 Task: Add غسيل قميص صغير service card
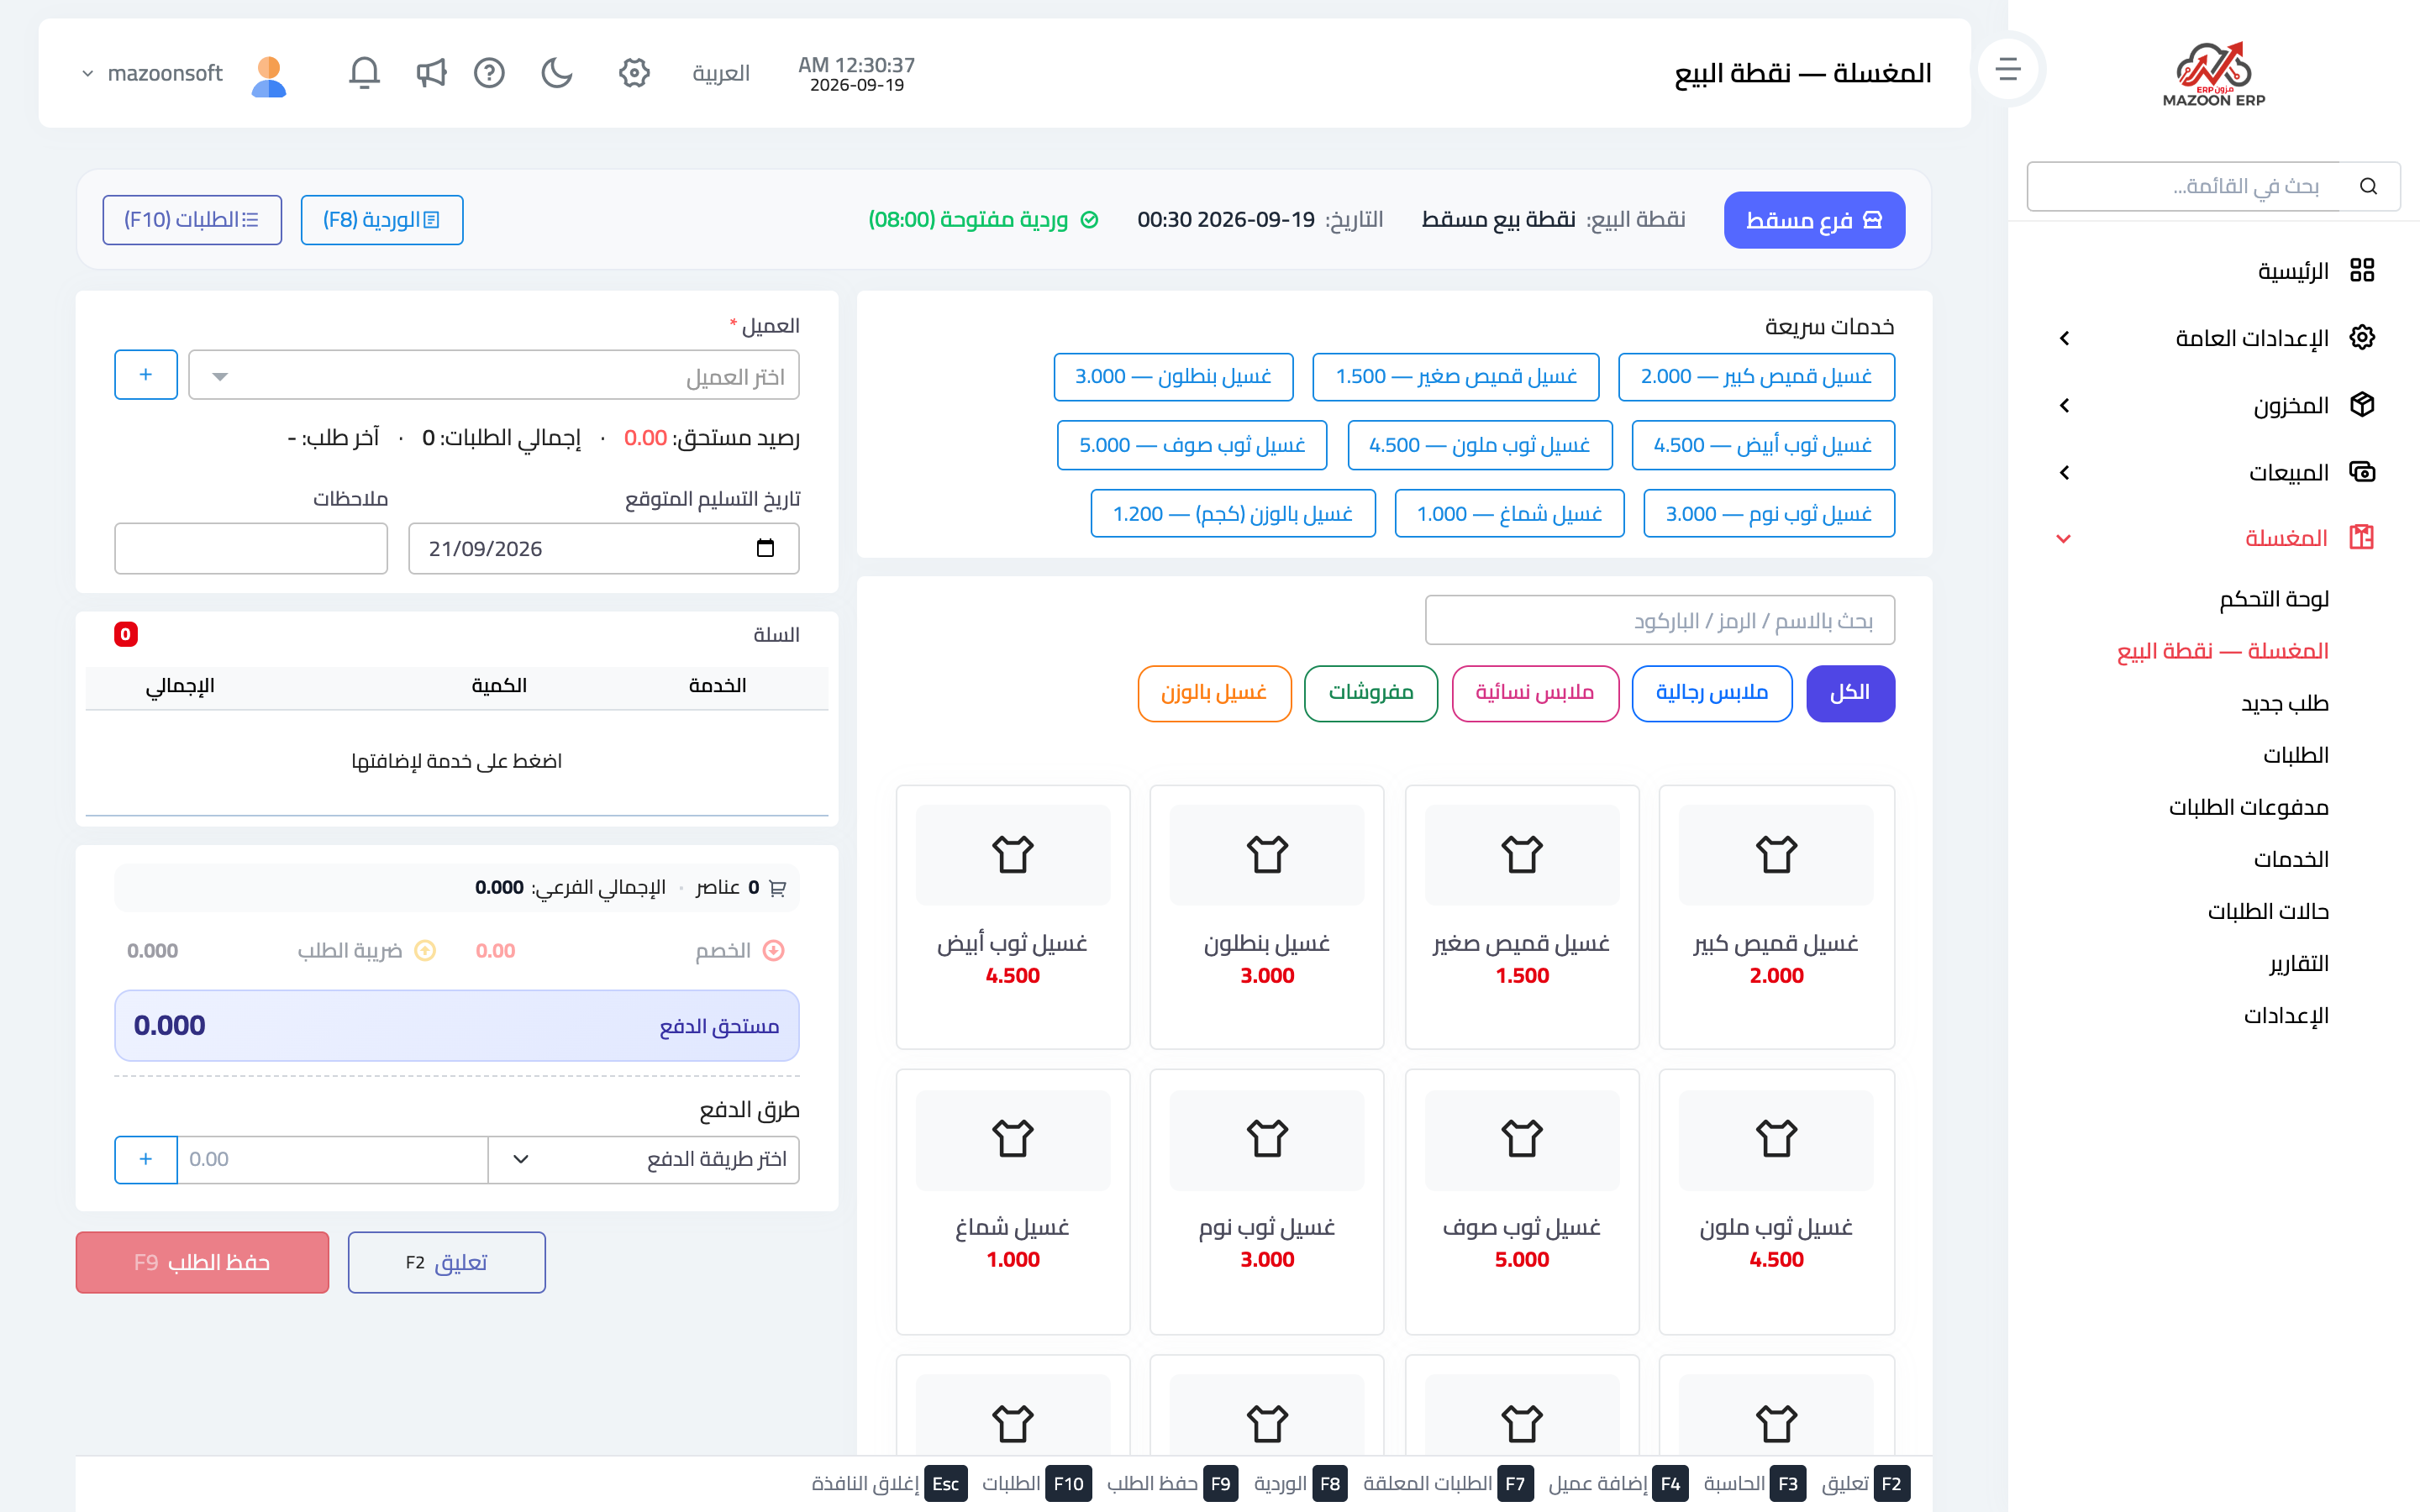click(1521, 916)
